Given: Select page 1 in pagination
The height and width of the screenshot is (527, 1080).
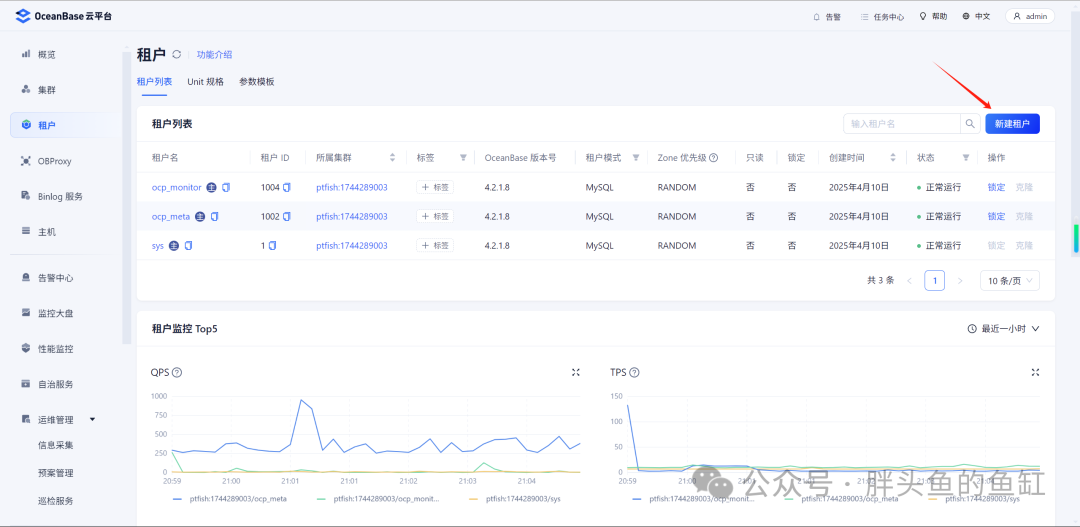Looking at the screenshot, I should point(935,280).
